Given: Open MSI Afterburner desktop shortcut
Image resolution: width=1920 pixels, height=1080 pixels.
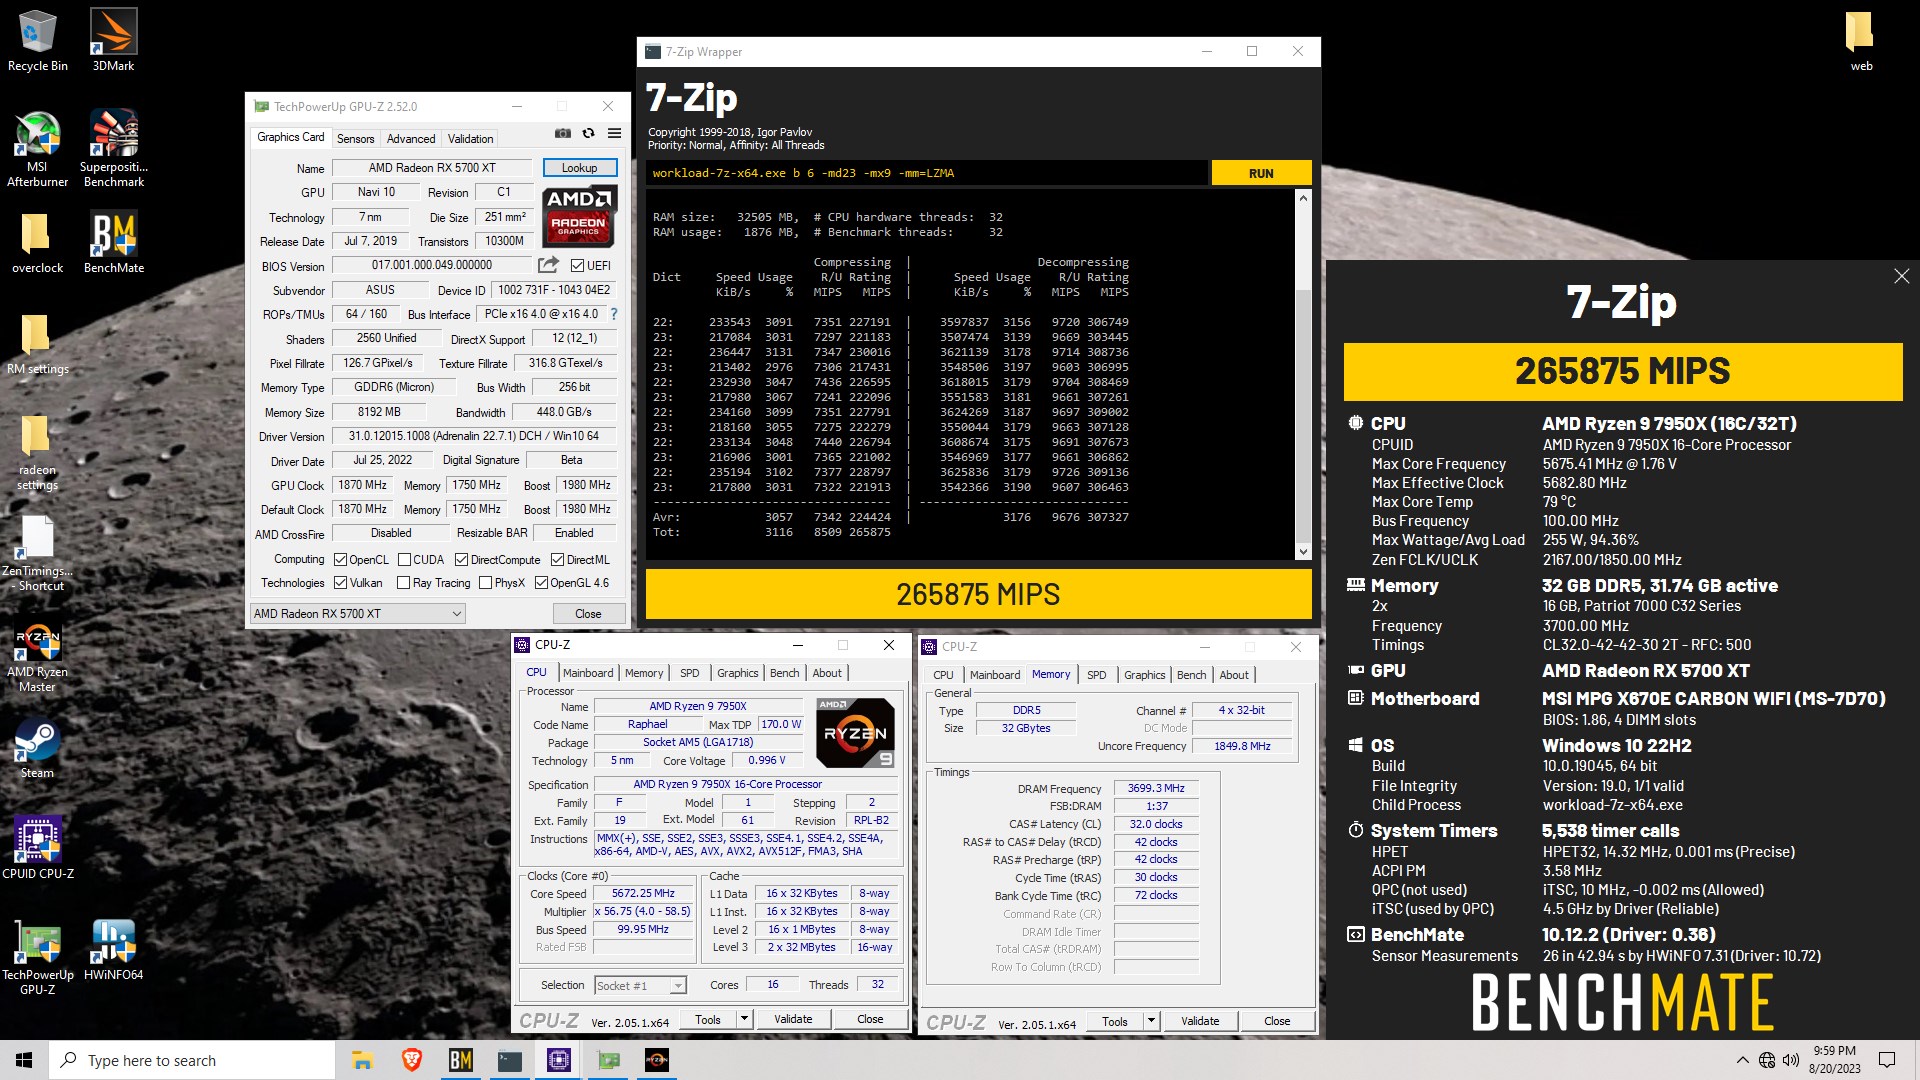Looking at the screenshot, I should 37,148.
